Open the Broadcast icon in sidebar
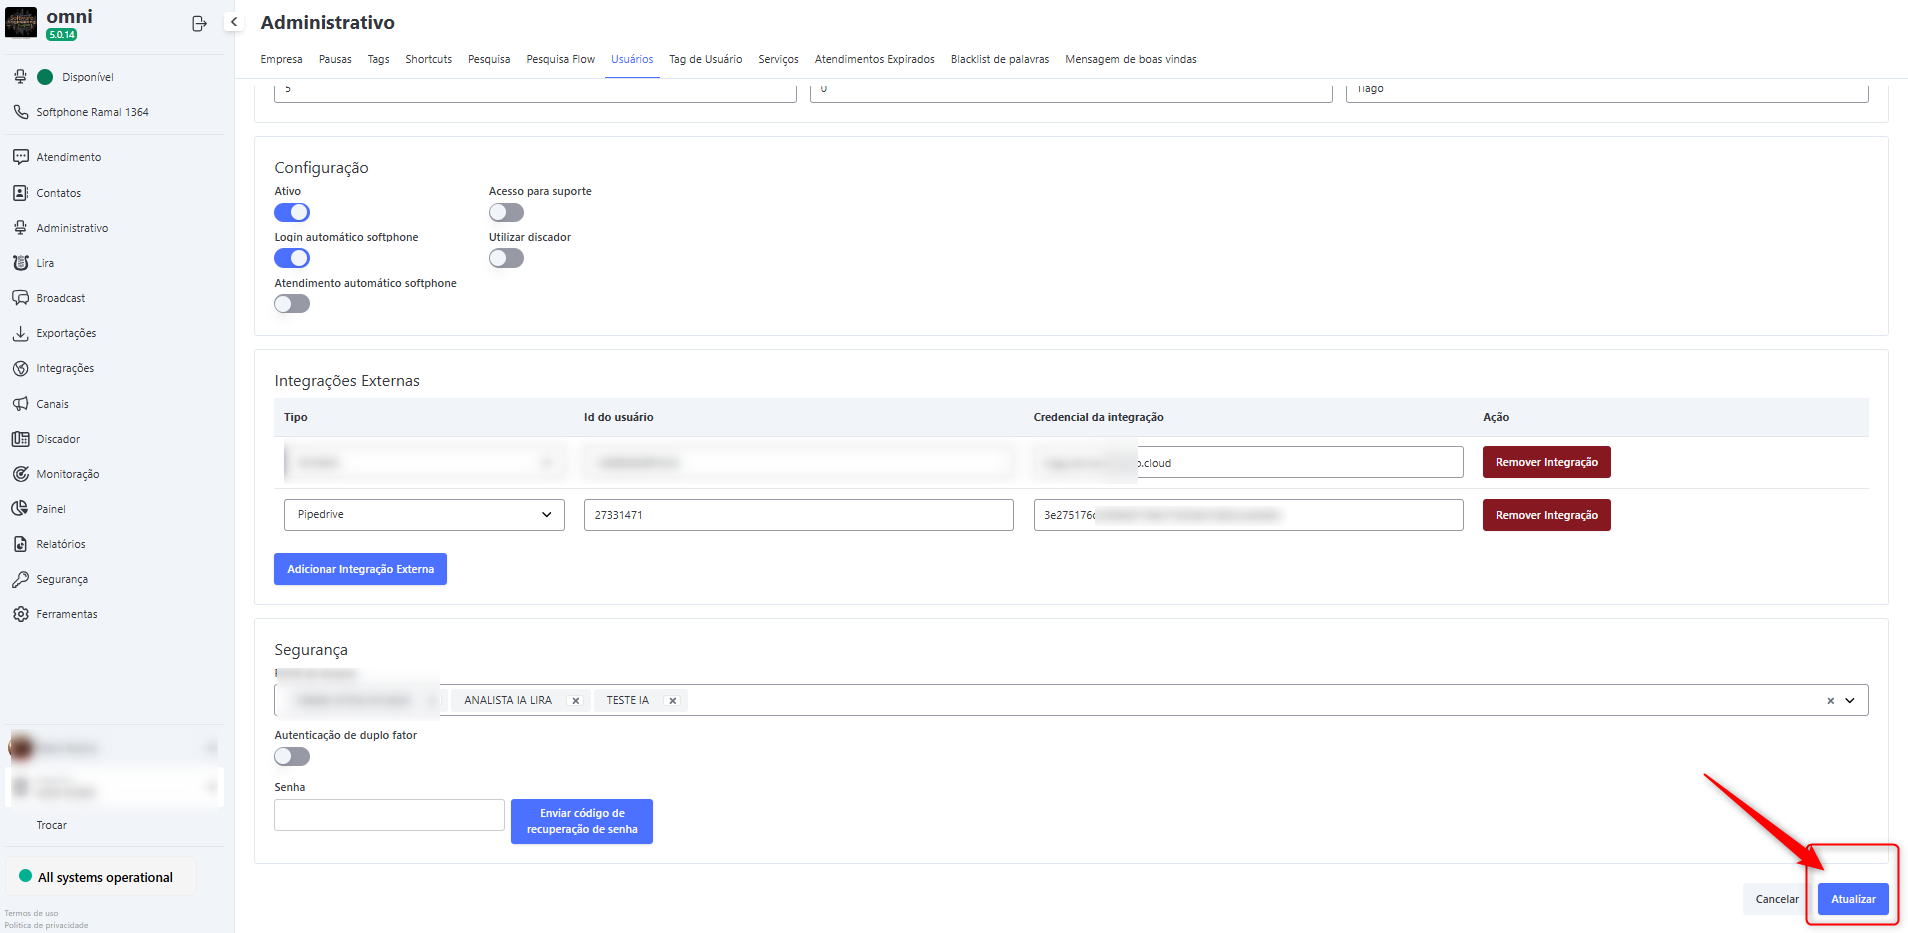 point(20,298)
